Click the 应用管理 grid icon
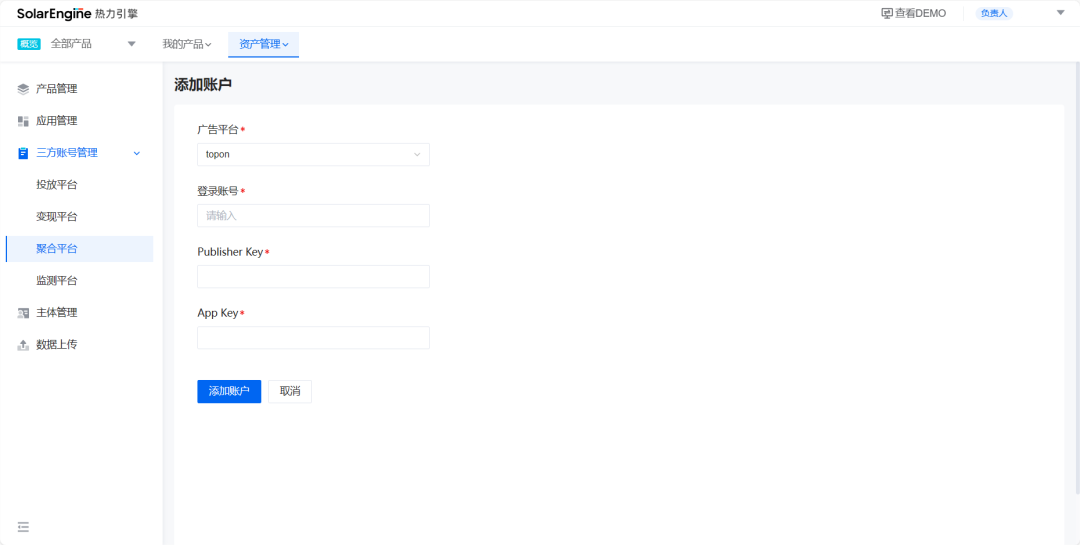 point(23,121)
